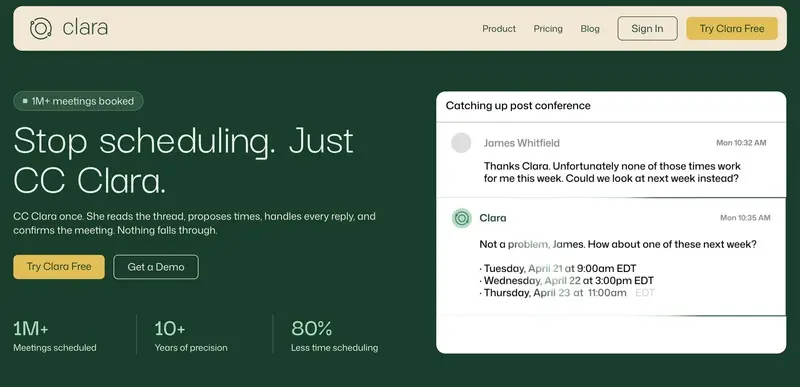Open the Product menu item
Screen dimensions: 800x387
point(499,29)
